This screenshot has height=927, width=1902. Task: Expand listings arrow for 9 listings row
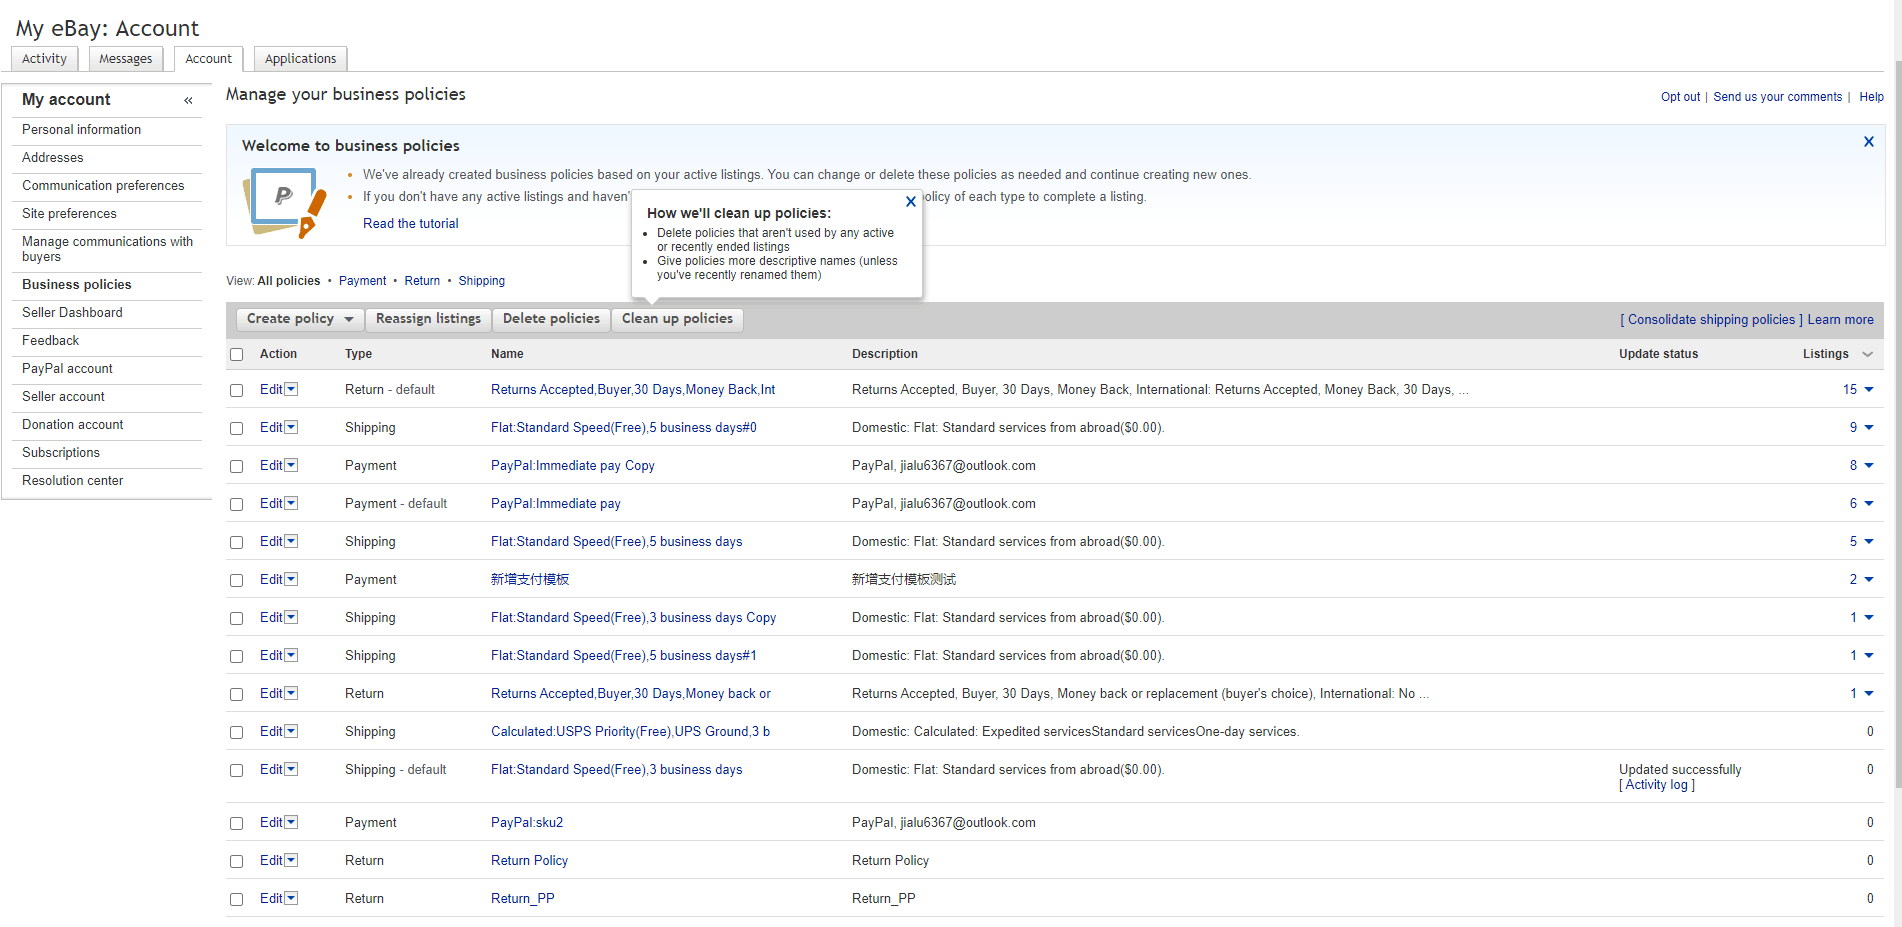1869,428
